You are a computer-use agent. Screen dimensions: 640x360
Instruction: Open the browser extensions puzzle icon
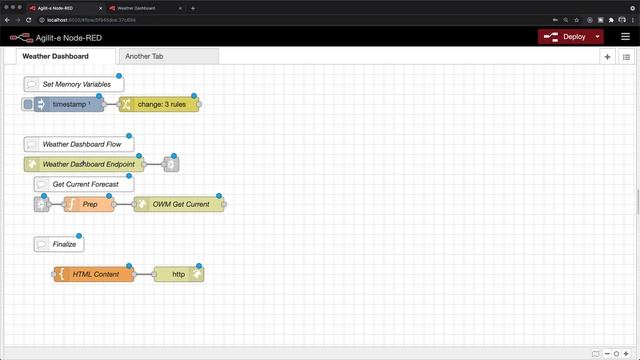coord(611,20)
